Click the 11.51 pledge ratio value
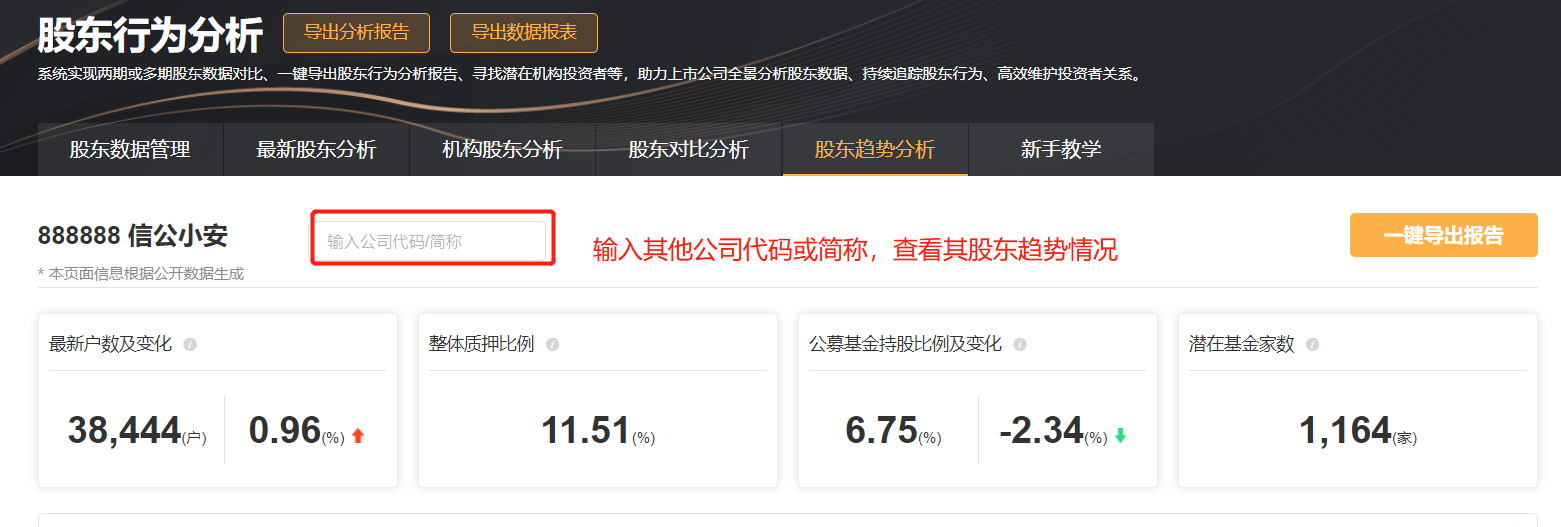 (x=585, y=430)
